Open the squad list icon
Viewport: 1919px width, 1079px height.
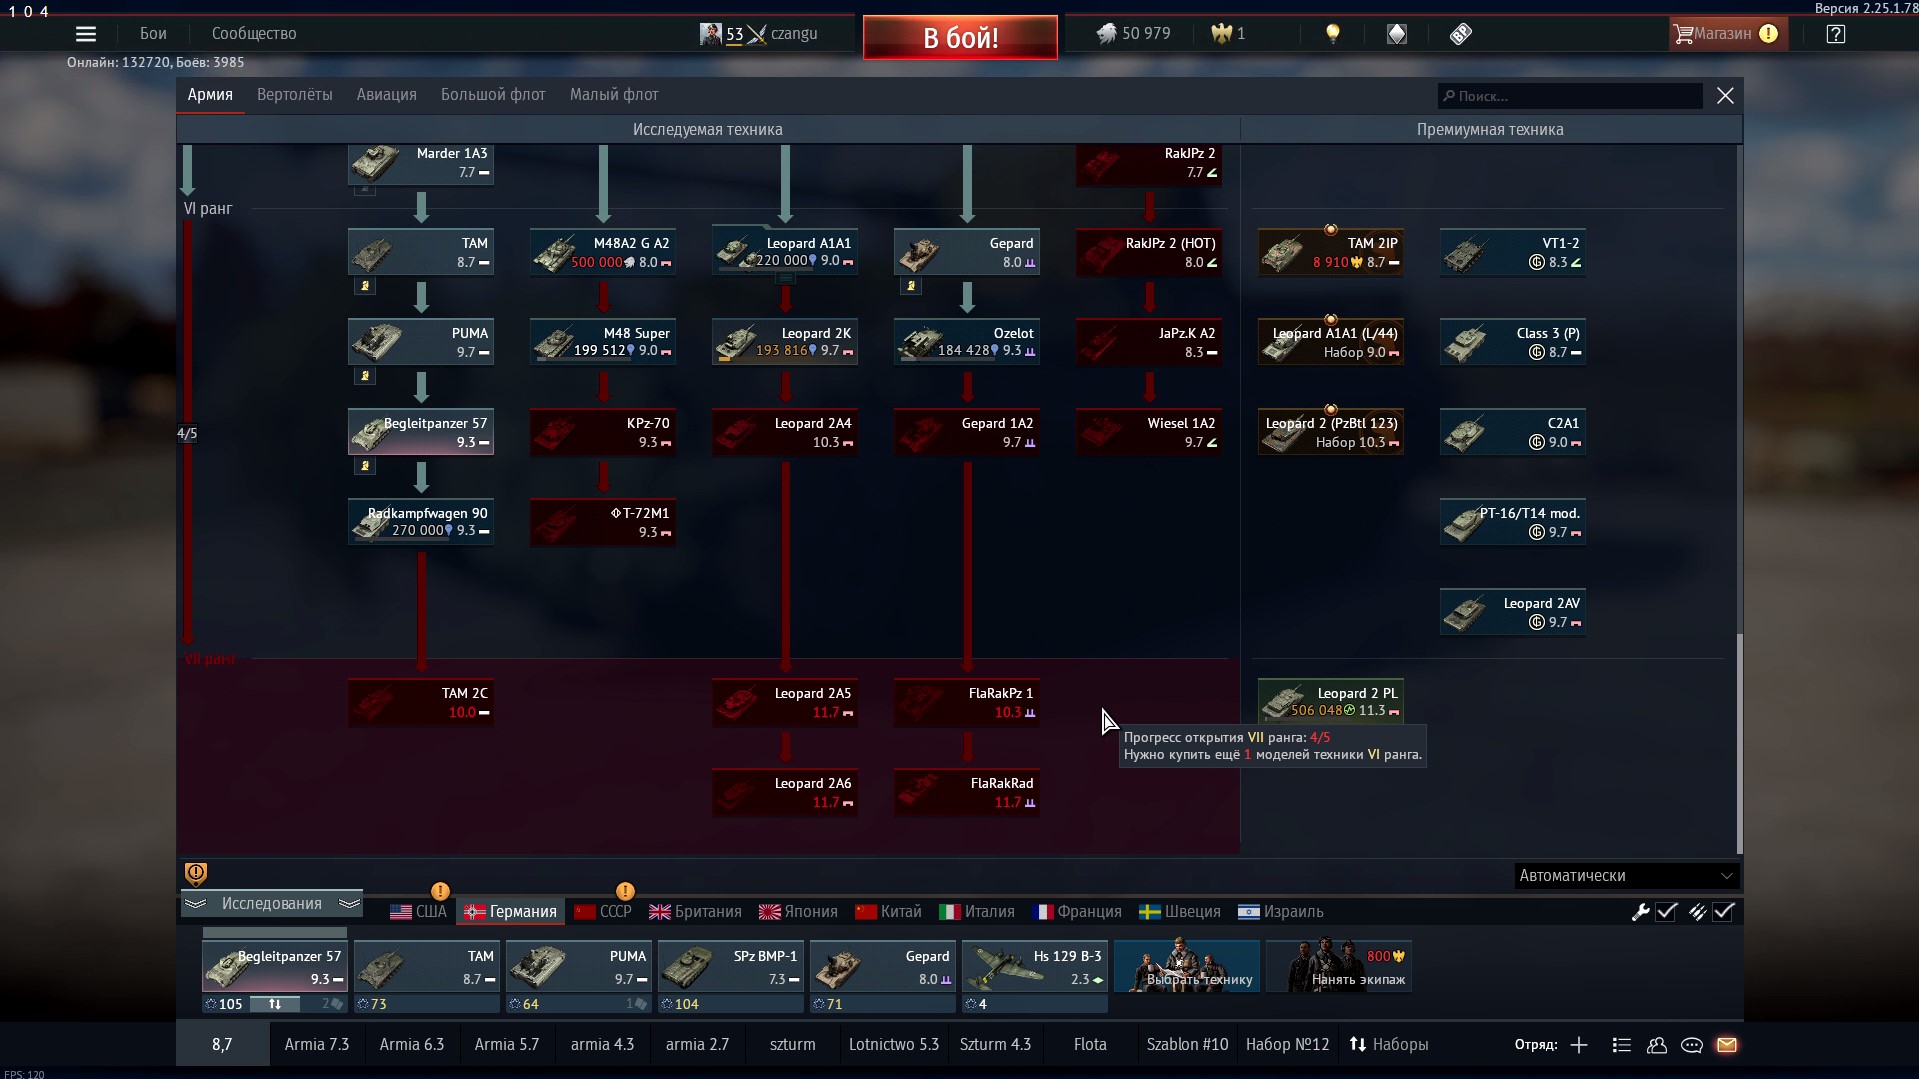(x=1622, y=1045)
